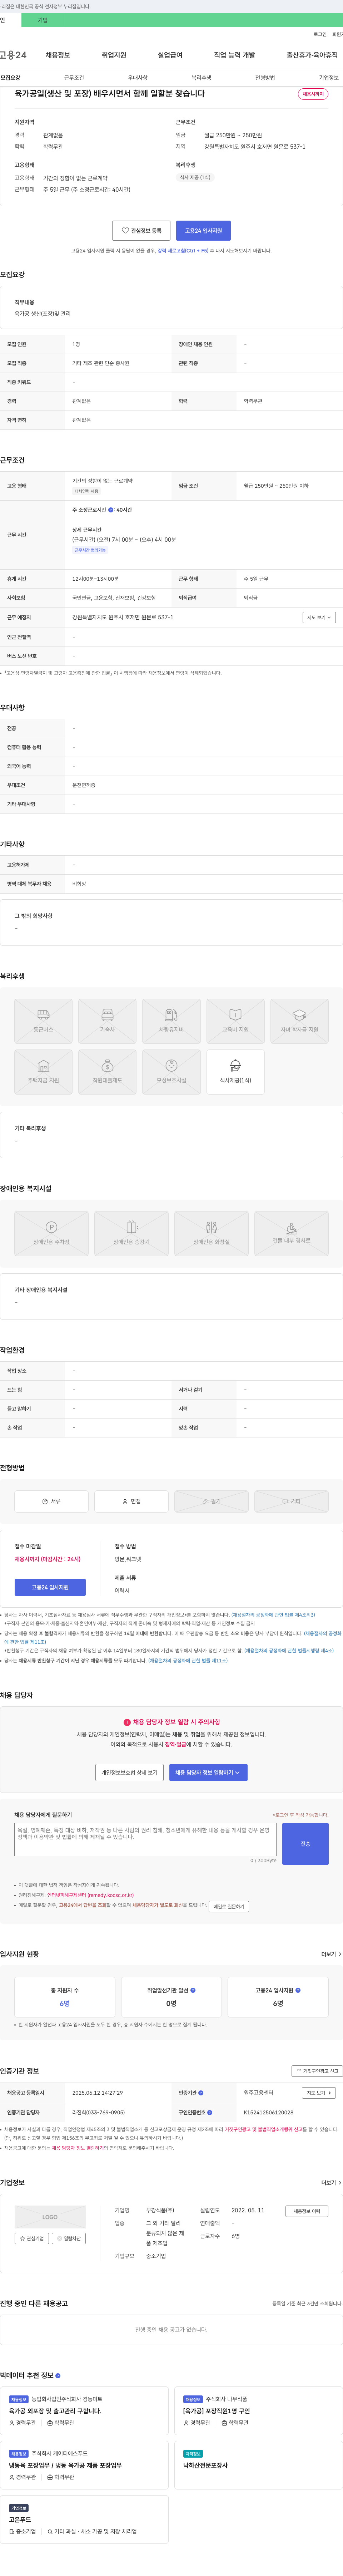
Task: Click the 필기 screening method box
Action: coord(211,1501)
